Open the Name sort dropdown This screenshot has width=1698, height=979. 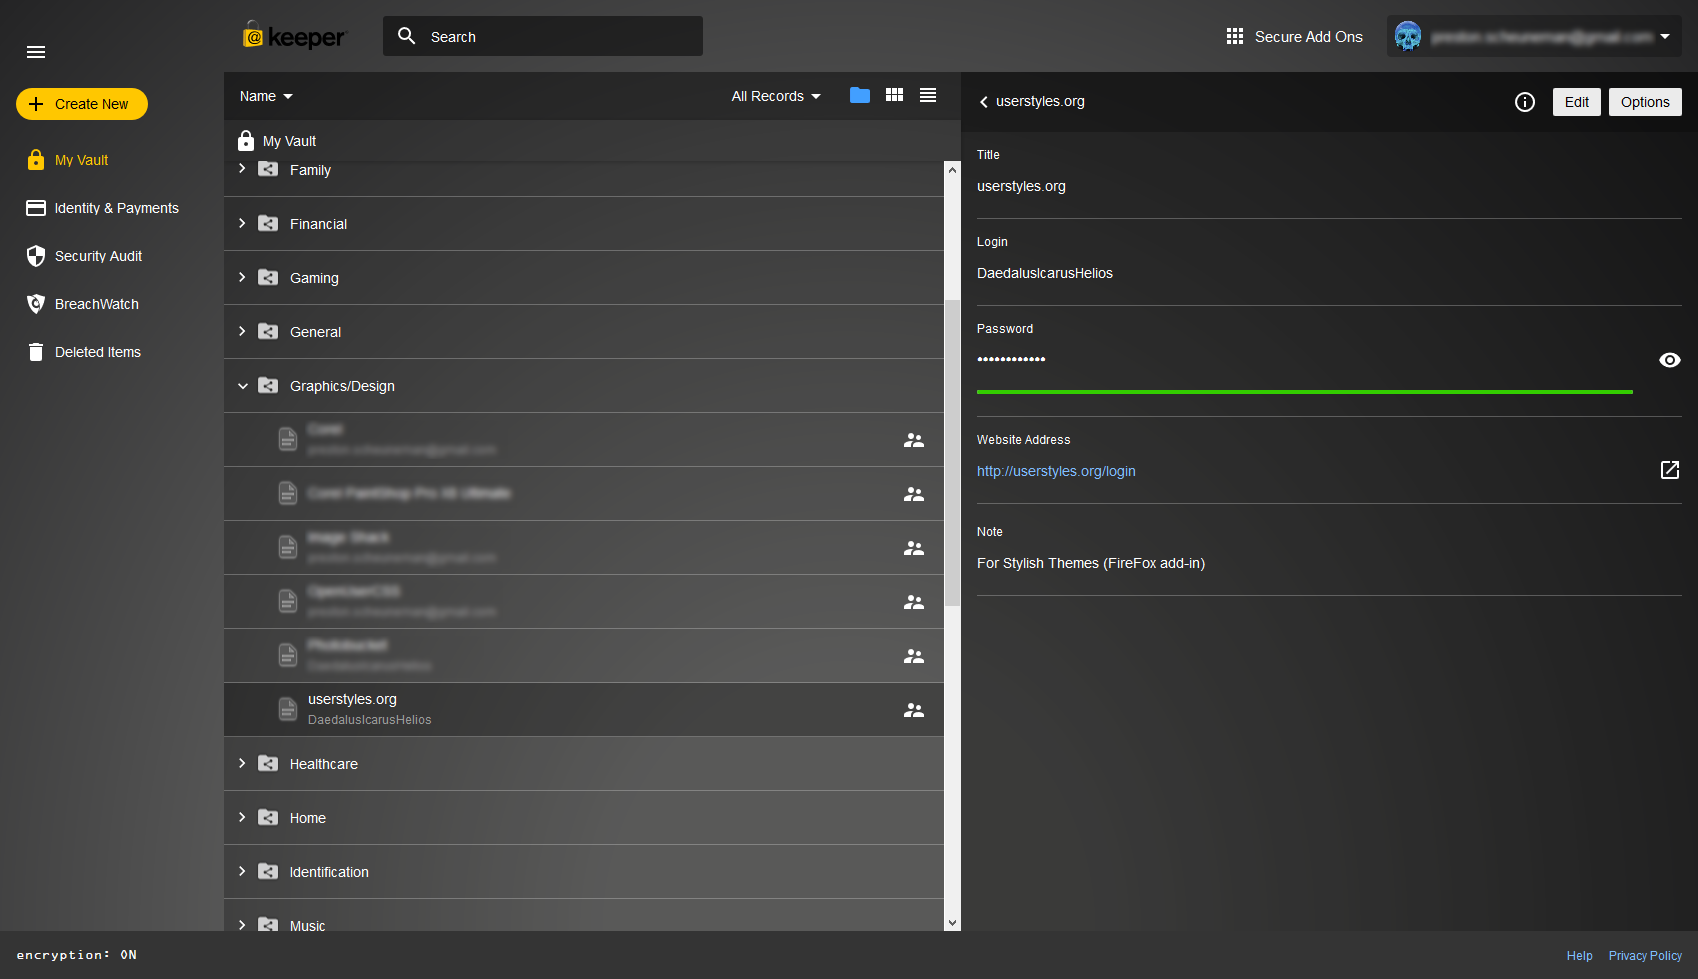point(266,96)
